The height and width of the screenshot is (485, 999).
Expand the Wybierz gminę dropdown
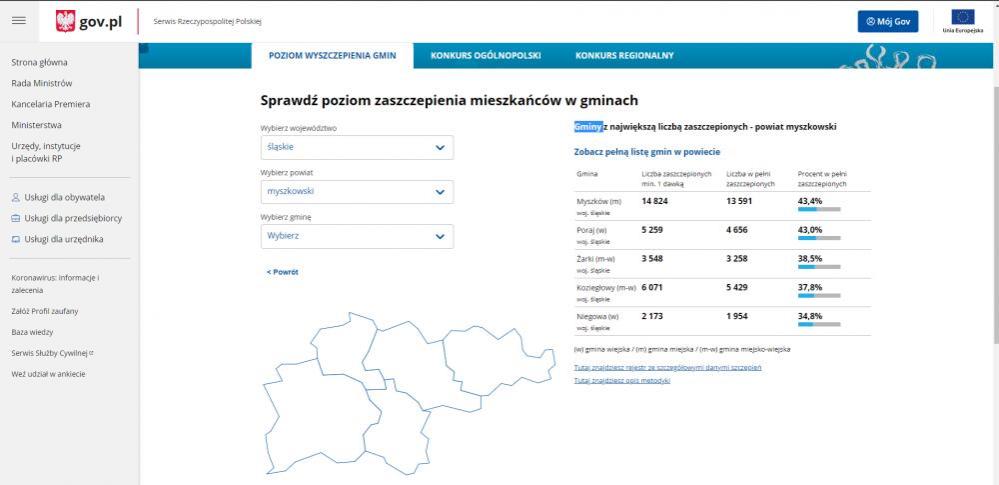tap(357, 236)
